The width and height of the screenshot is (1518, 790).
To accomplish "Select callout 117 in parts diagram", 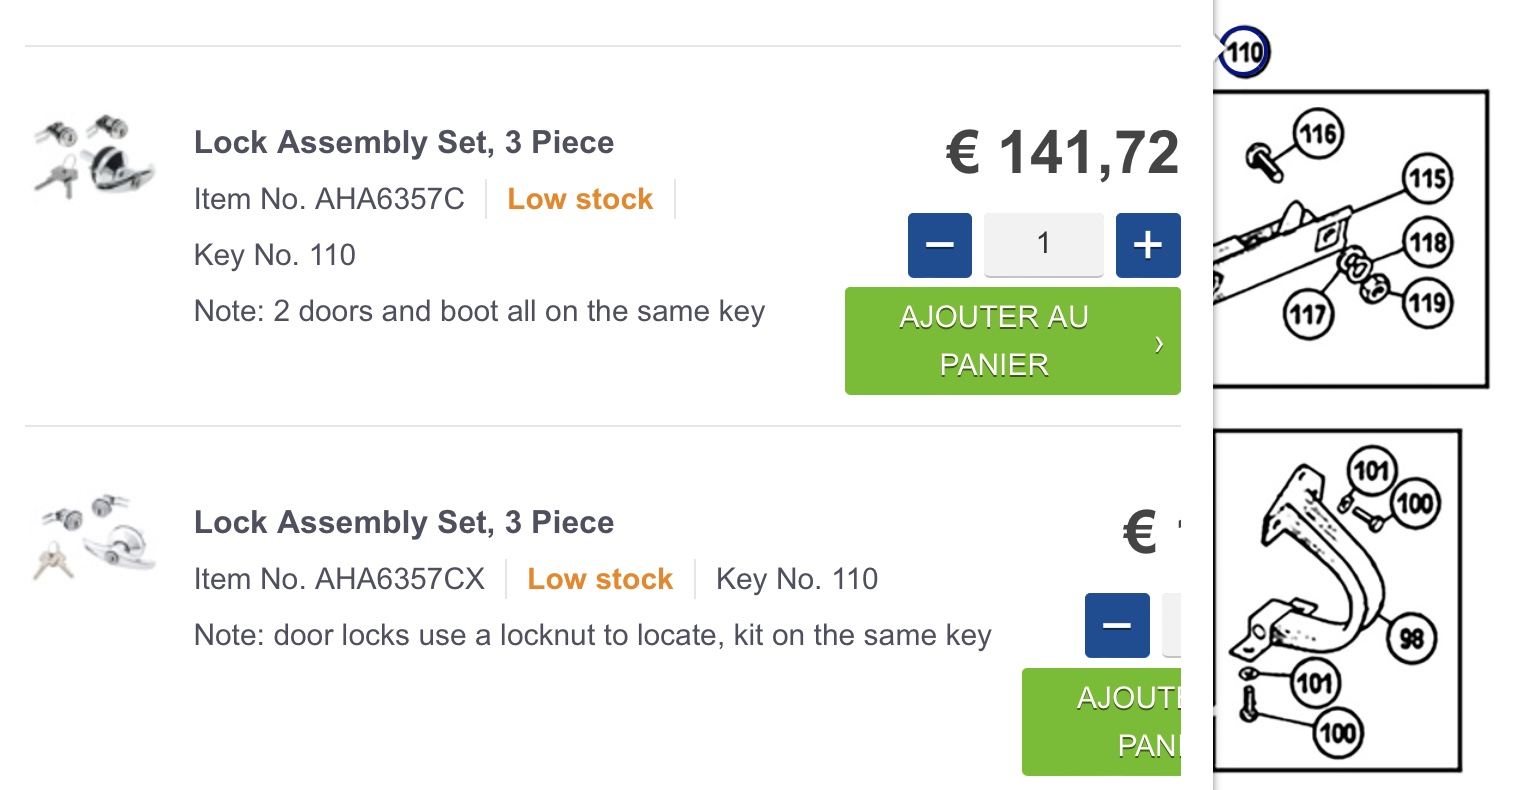I will click(1308, 316).
